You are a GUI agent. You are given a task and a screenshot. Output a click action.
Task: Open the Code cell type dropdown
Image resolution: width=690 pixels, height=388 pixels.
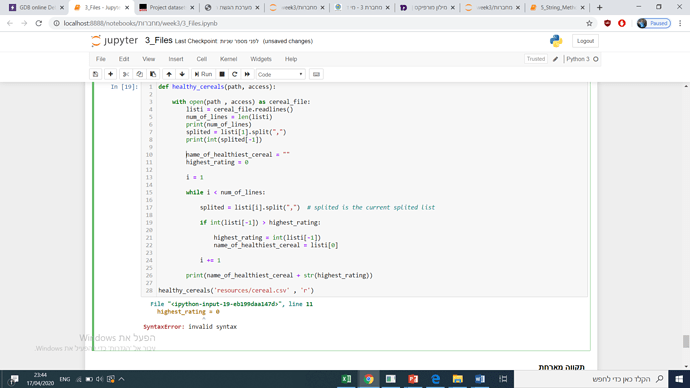coord(280,74)
